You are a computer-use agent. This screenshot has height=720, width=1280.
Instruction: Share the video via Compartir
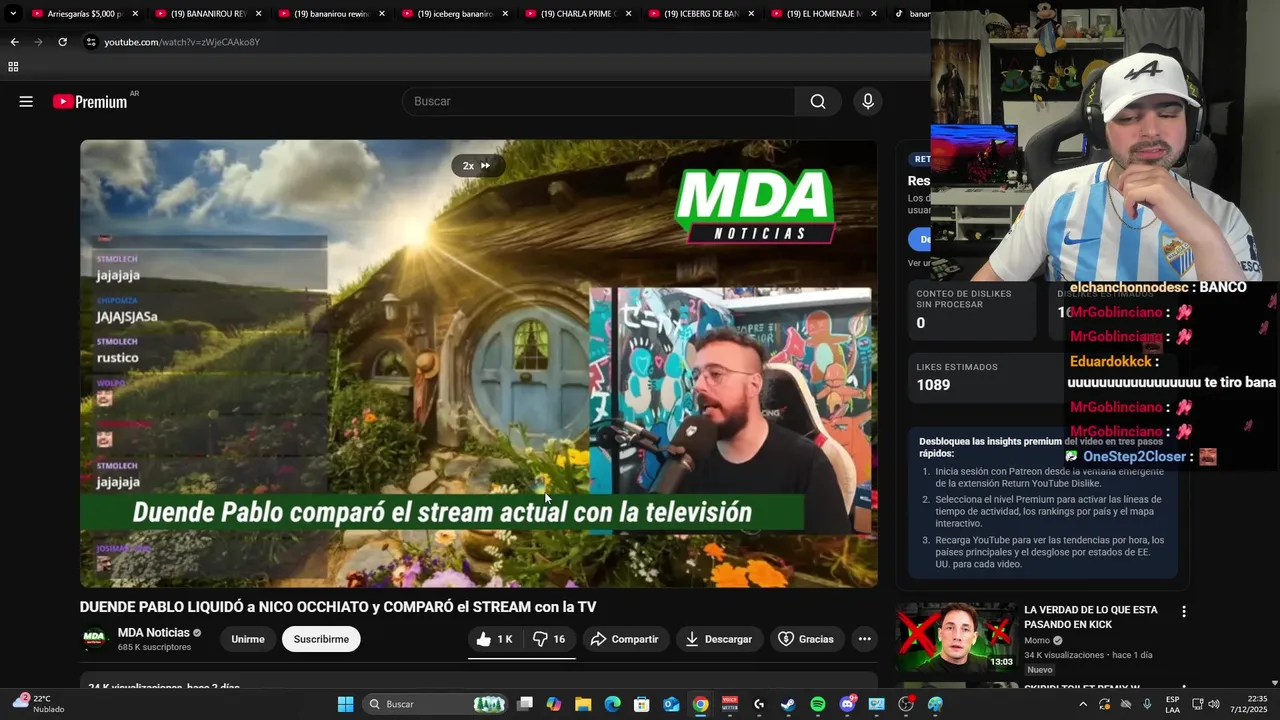pyautogui.click(x=625, y=639)
